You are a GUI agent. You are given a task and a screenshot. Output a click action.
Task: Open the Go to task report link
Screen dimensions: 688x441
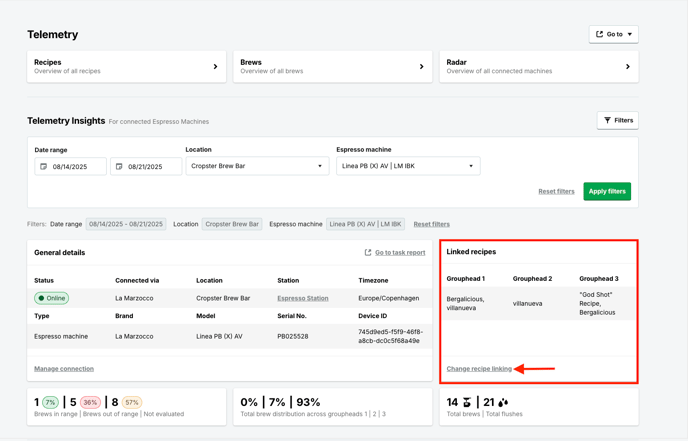point(400,253)
